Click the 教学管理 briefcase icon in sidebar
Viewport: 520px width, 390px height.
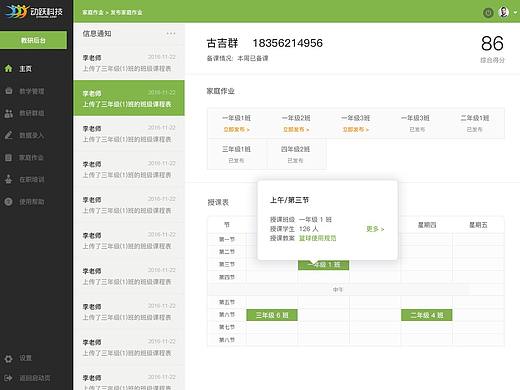click(8, 91)
